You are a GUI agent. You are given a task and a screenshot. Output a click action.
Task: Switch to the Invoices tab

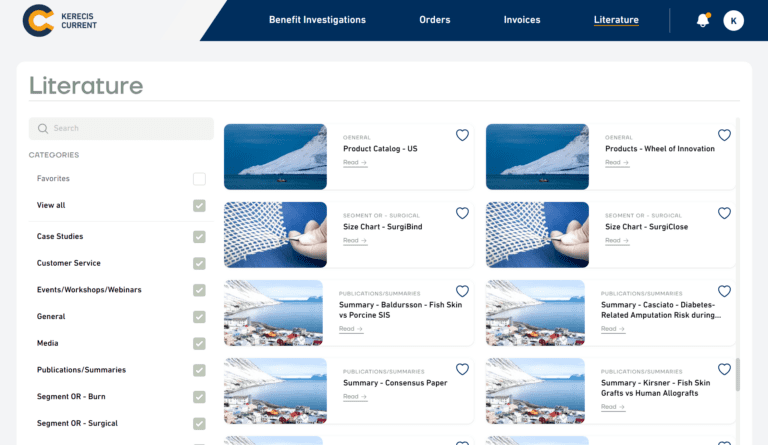522,20
